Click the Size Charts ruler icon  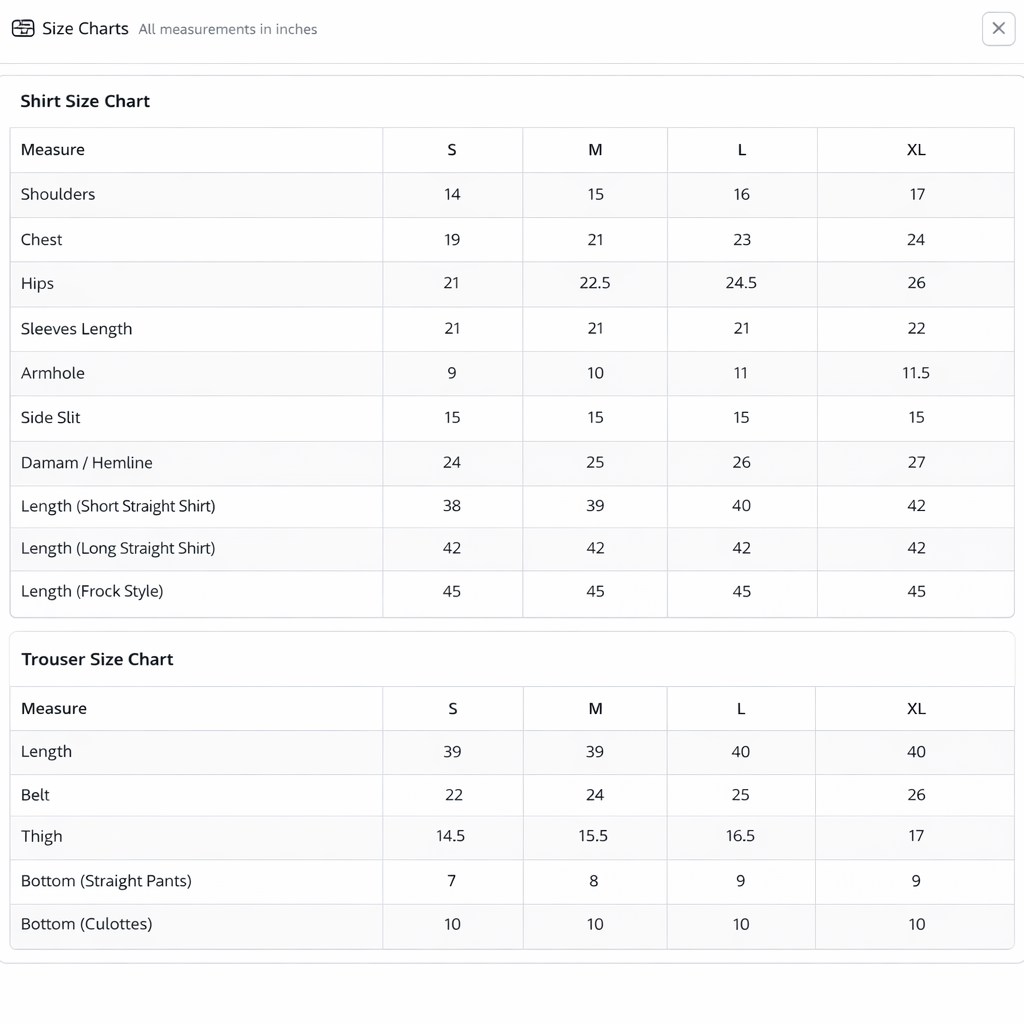tap(23, 29)
